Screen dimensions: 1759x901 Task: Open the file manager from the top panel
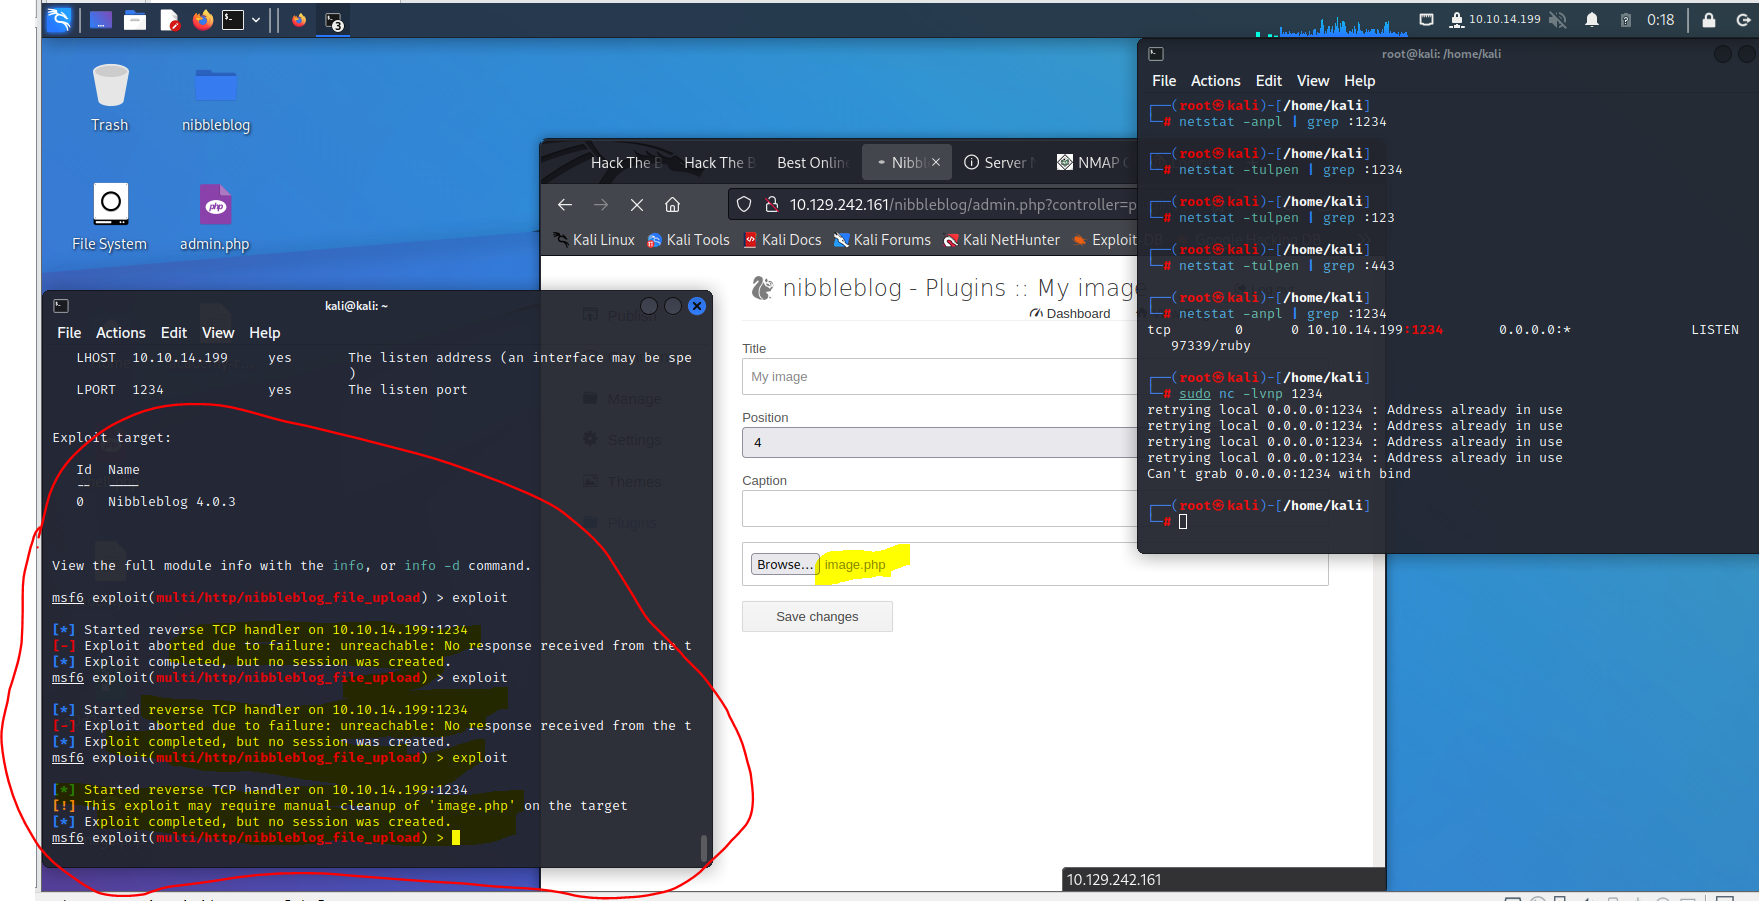pyautogui.click(x=135, y=20)
